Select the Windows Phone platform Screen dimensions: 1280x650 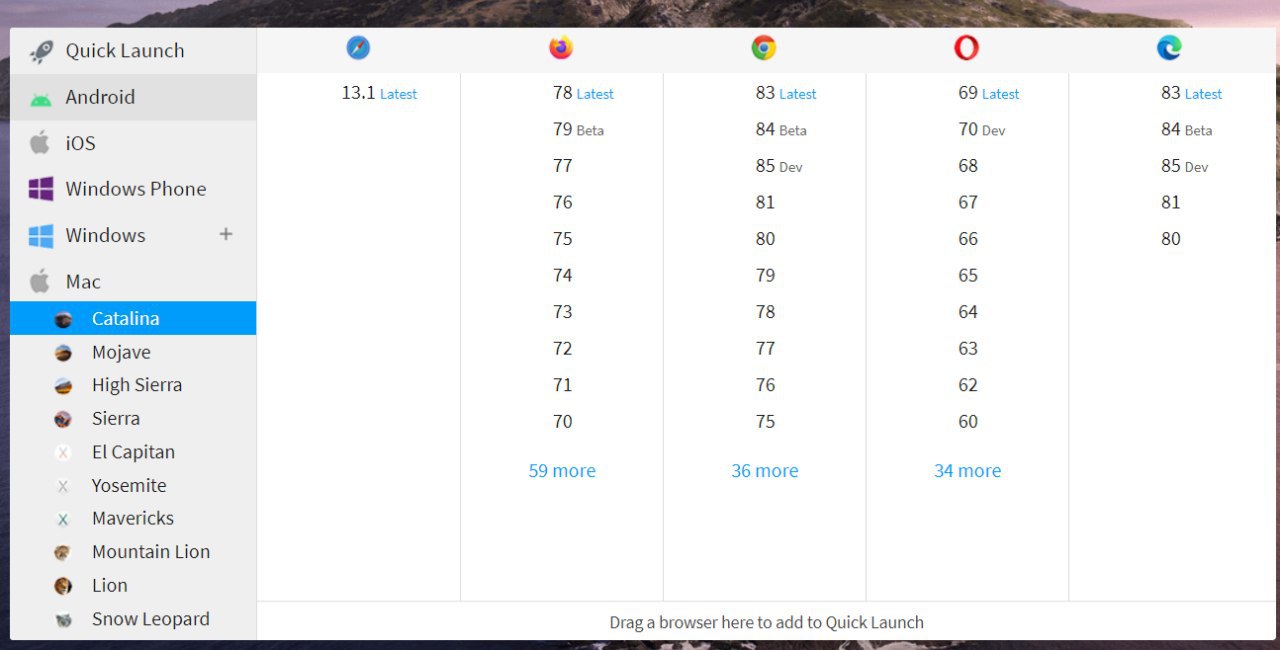(x=133, y=189)
